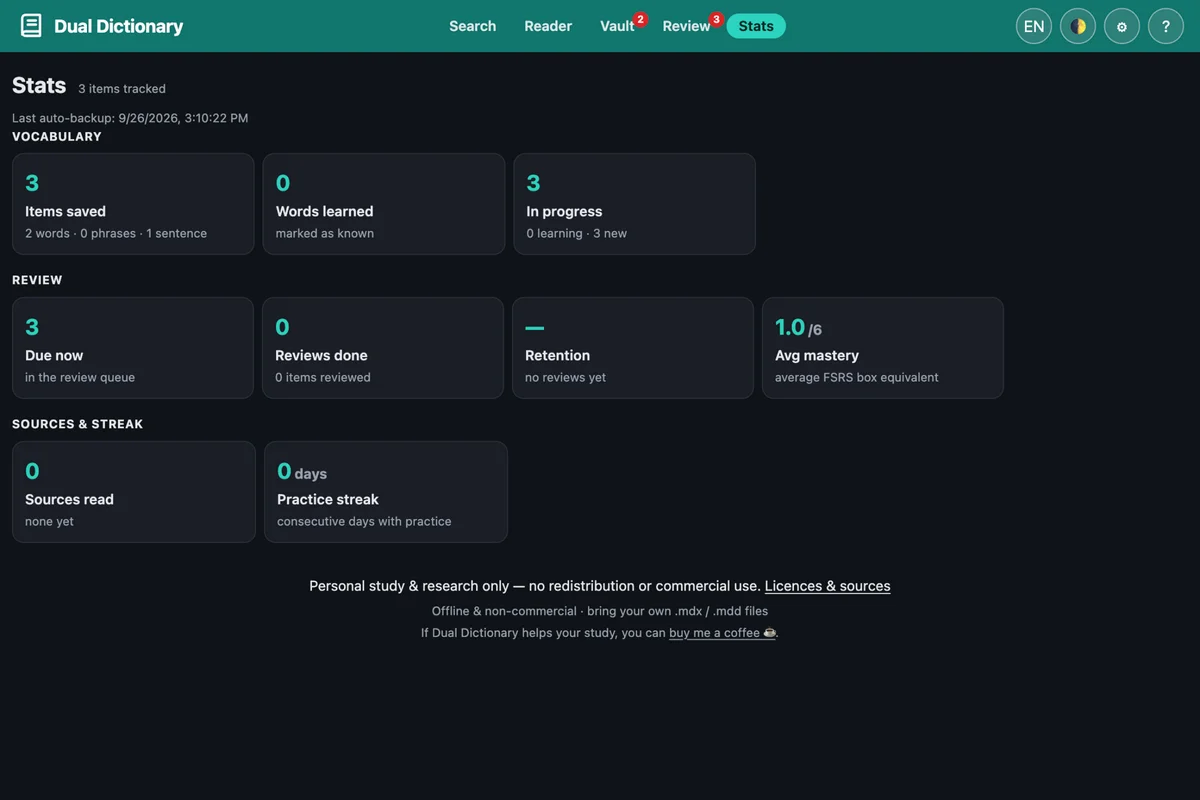Click the SOURCES & STREAK heading
The width and height of the screenshot is (1200, 800).
pyautogui.click(x=78, y=424)
